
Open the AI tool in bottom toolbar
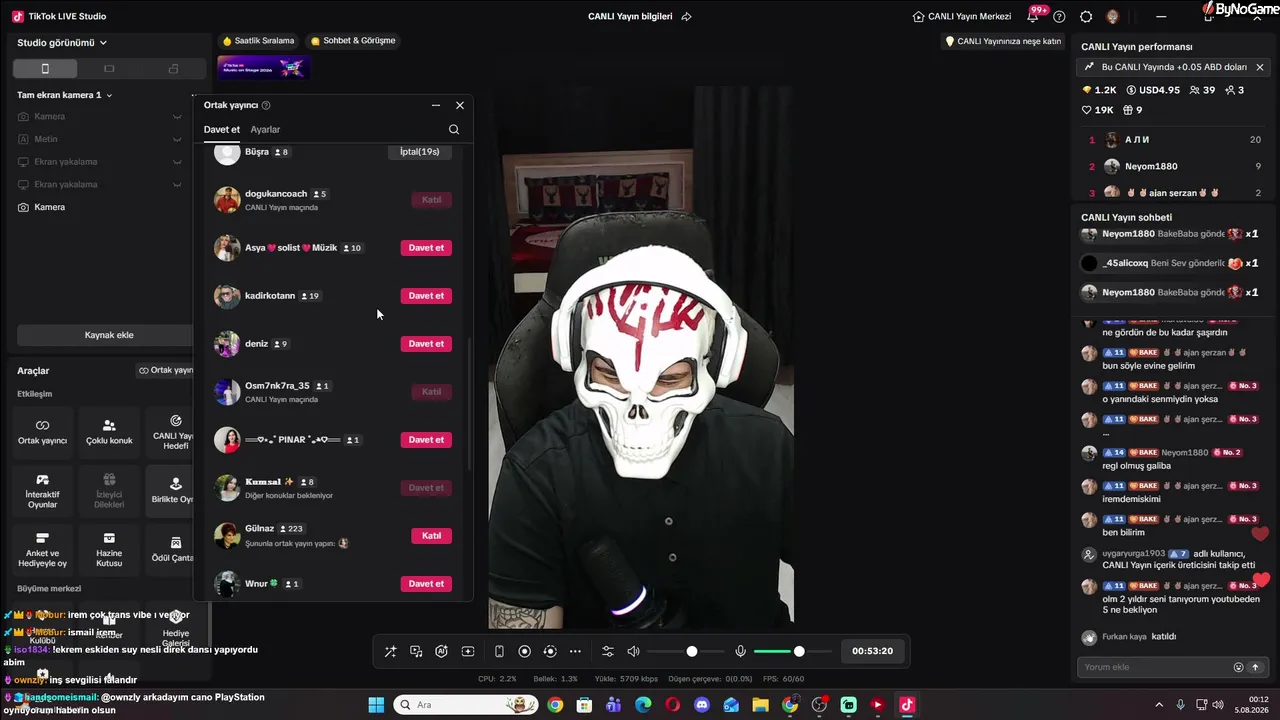(x=441, y=651)
